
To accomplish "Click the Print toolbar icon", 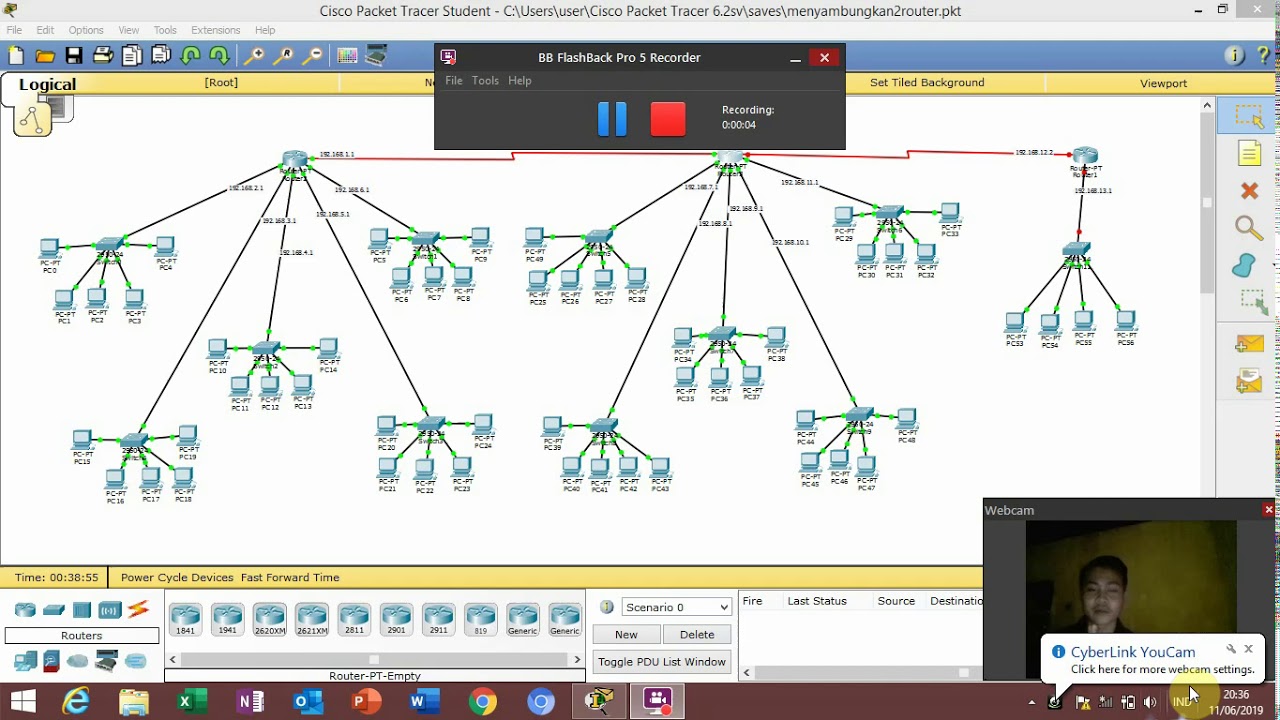I will (x=102, y=56).
